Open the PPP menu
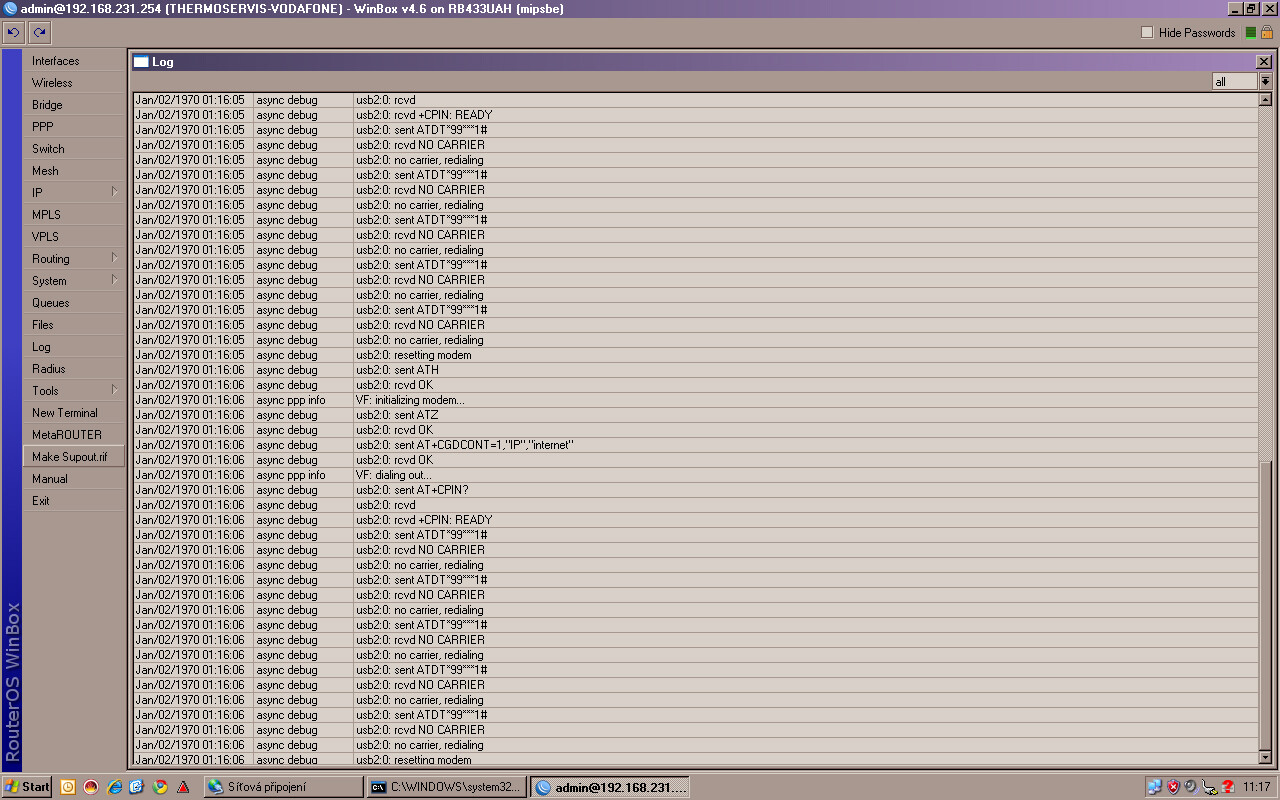The width and height of the screenshot is (1280, 800). pyautogui.click(x=74, y=127)
